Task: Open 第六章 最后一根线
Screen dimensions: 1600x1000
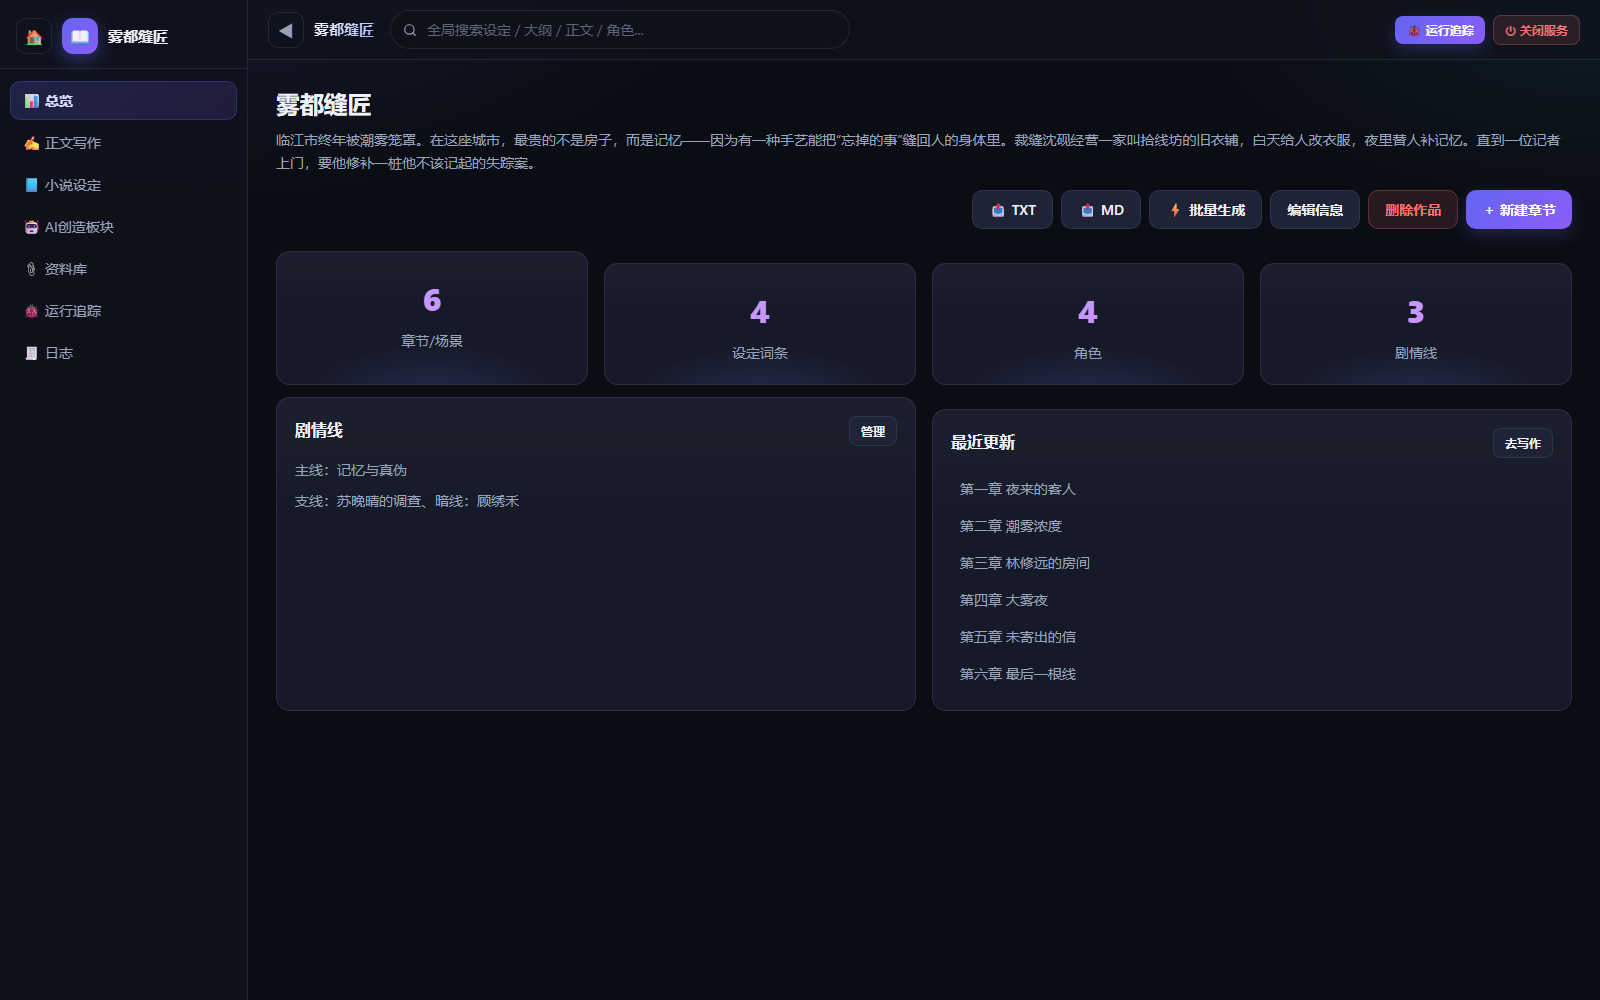Action: [x=1018, y=674]
